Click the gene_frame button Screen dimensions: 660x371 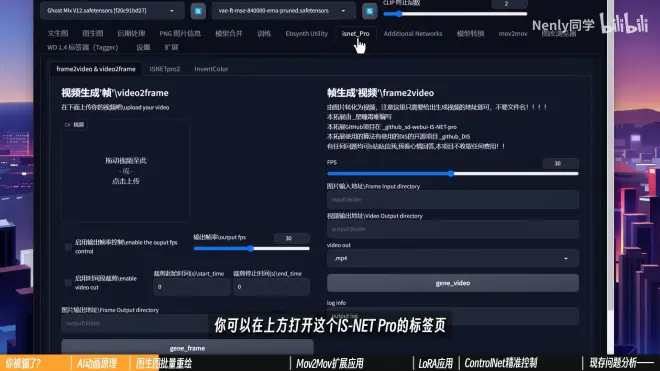[x=187, y=348]
